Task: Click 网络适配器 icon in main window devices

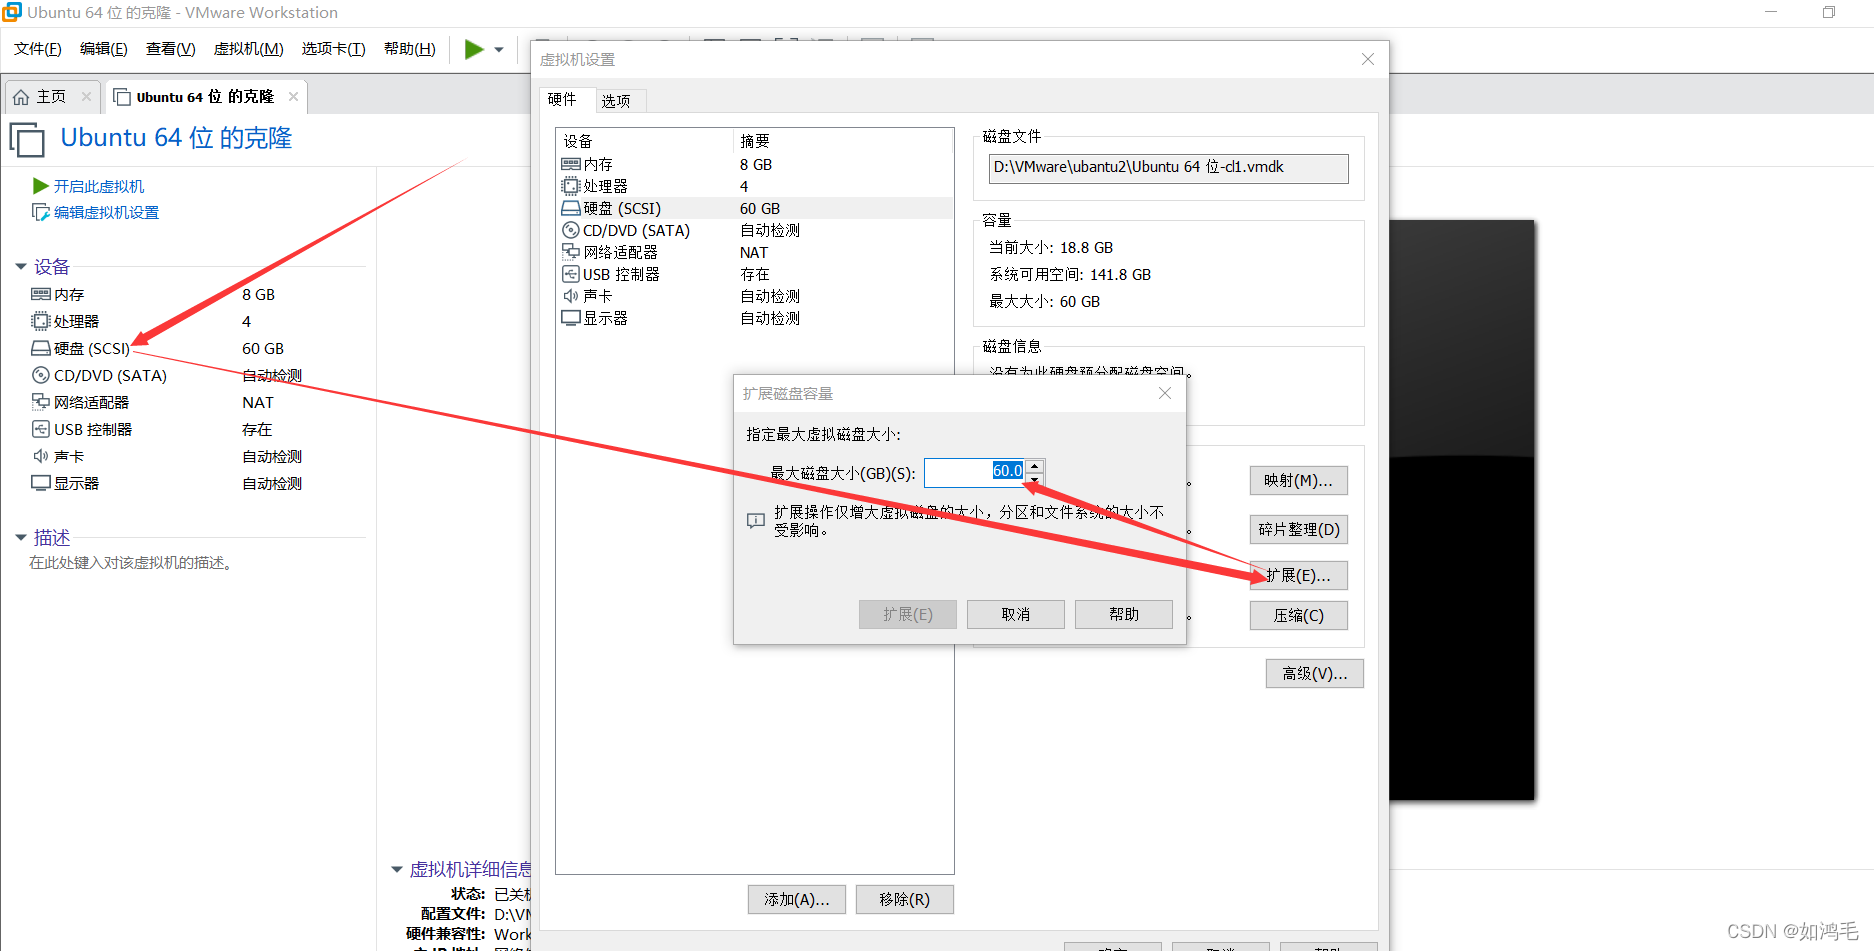Action: [x=41, y=402]
